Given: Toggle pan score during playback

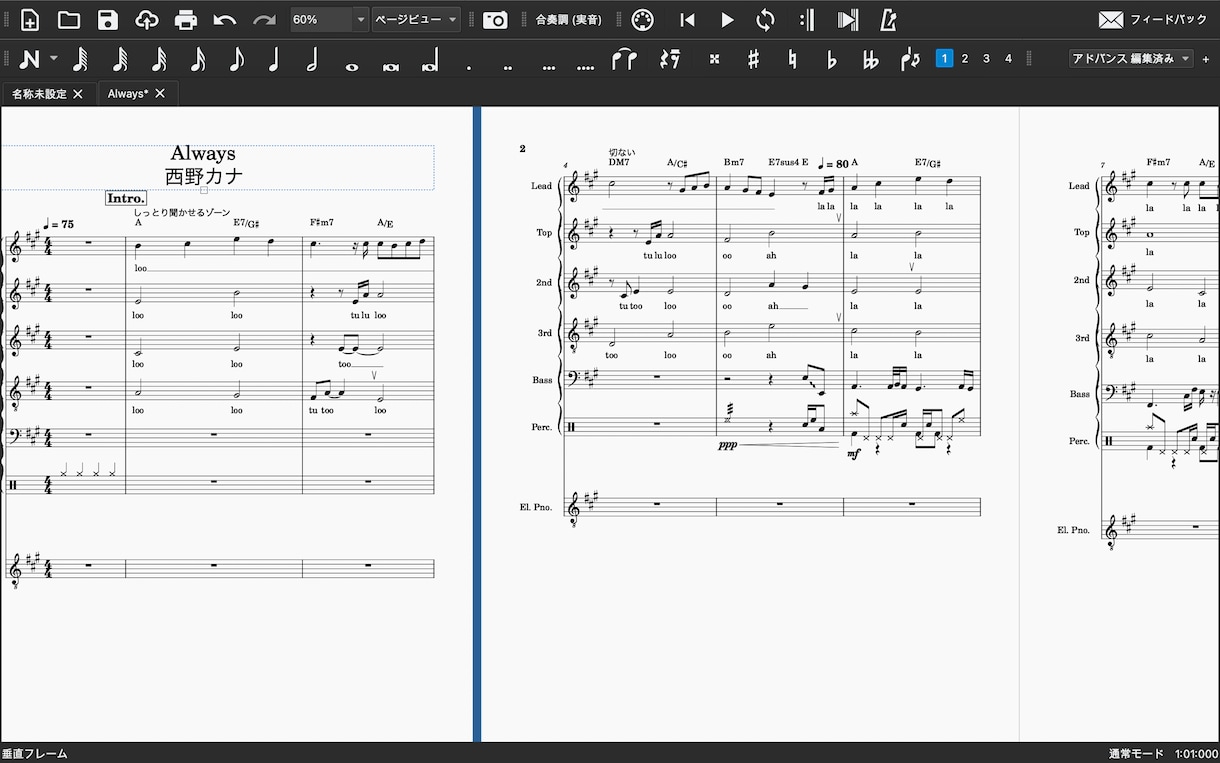Looking at the screenshot, I should (848, 20).
